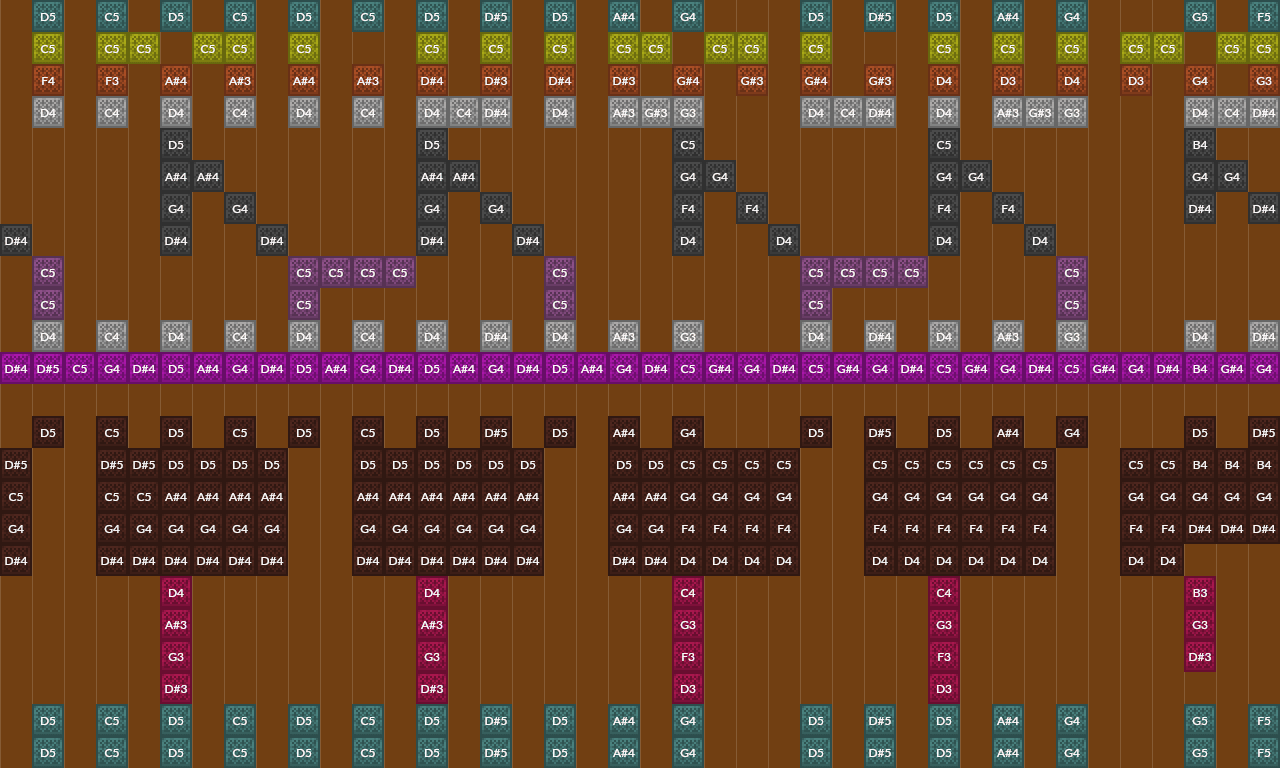The image size is (1280, 768).
Task: Click the crimson A#3 note block
Action: coord(176,624)
